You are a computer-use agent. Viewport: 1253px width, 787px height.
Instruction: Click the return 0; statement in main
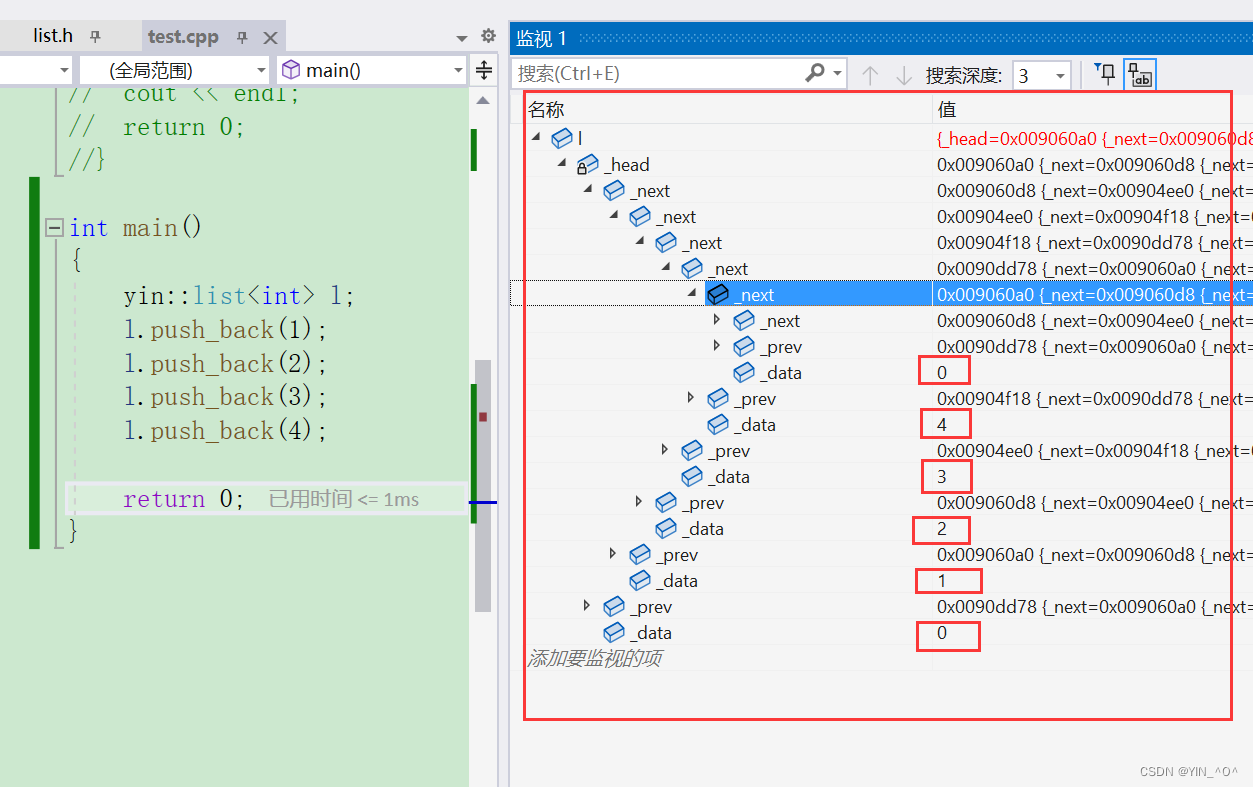point(184,499)
